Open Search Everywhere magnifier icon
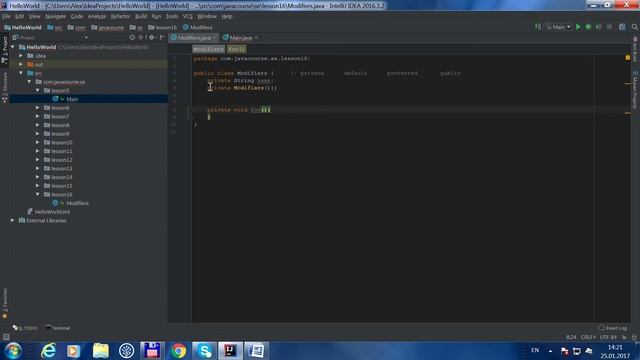Image resolution: width=640 pixels, height=360 pixels. 634,27
